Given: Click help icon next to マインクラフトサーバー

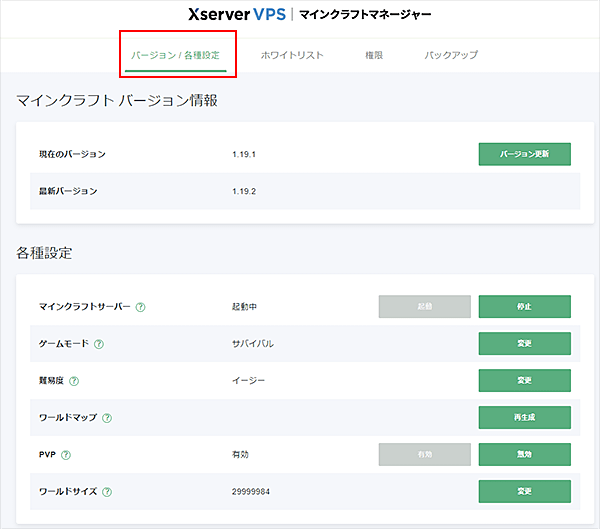Looking at the screenshot, I should [x=140, y=307].
